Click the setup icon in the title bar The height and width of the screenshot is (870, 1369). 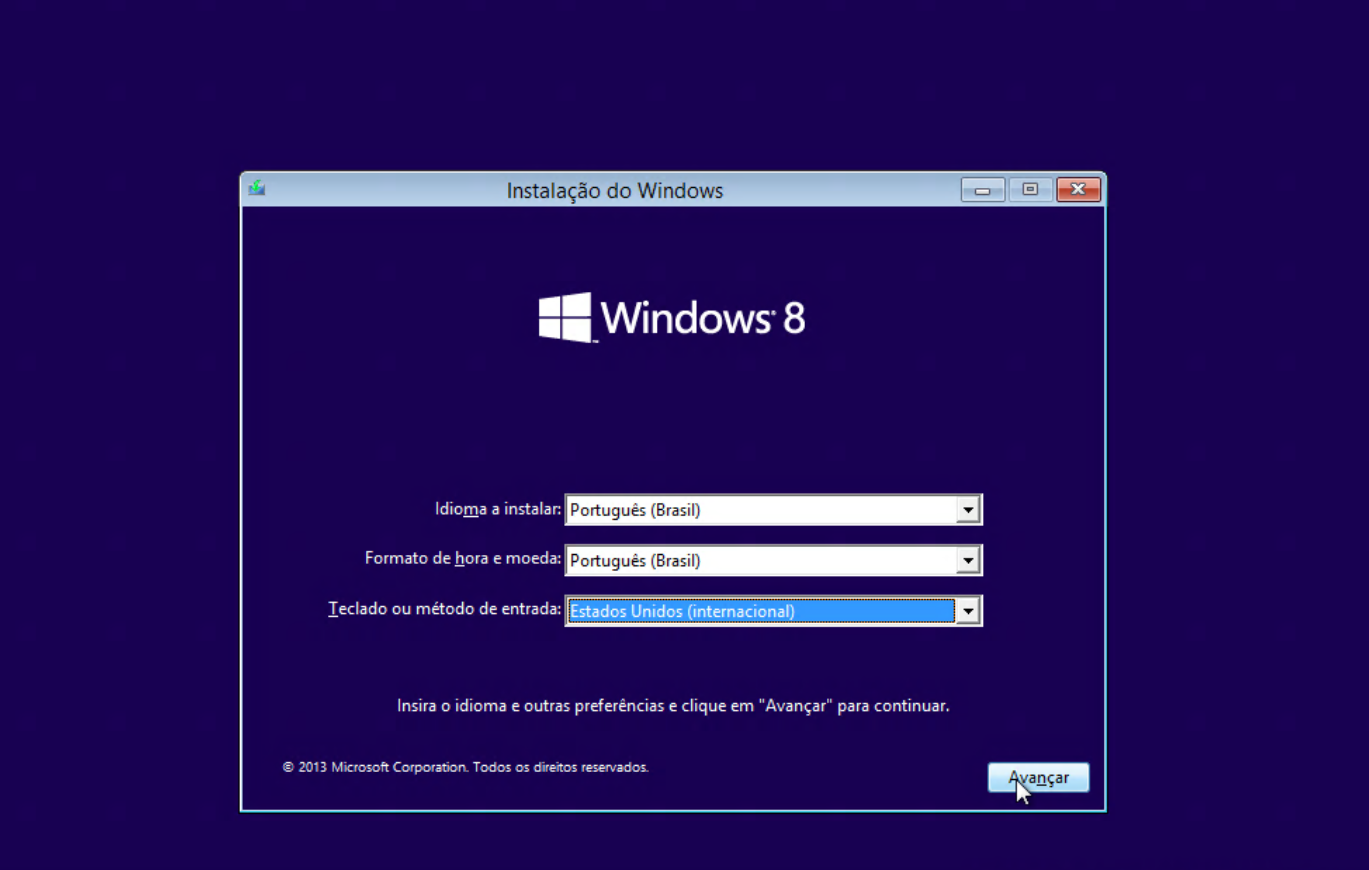pos(257,188)
